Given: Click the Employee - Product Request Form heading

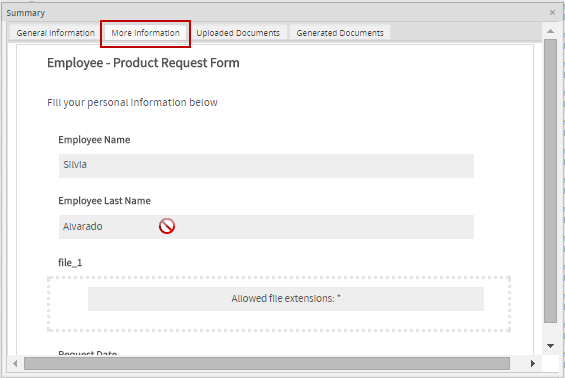Looking at the screenshot, I should click(143, 63).
